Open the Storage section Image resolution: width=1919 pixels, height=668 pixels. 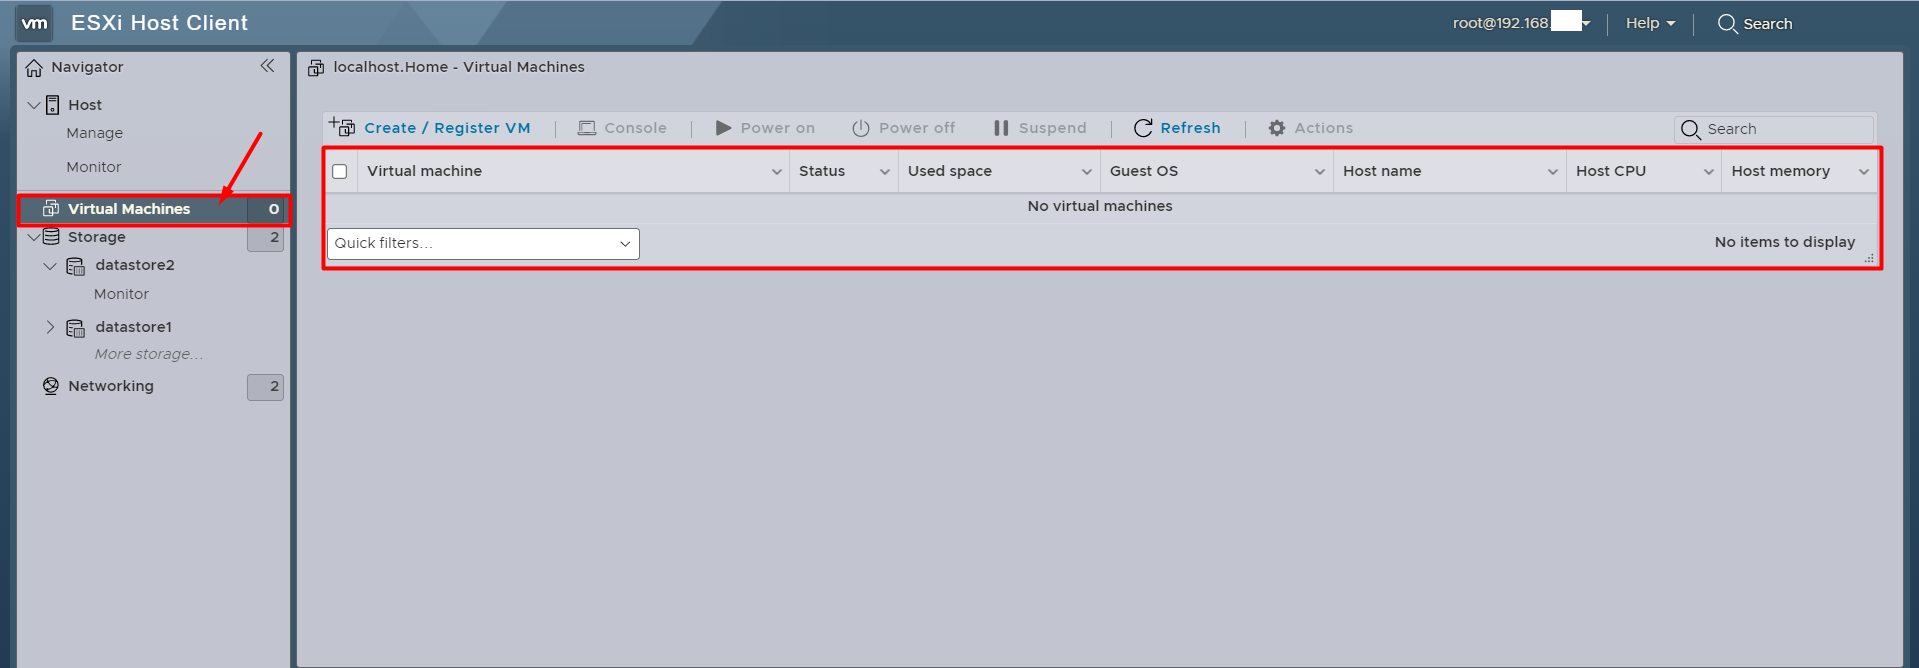click(x=97, y=237)
